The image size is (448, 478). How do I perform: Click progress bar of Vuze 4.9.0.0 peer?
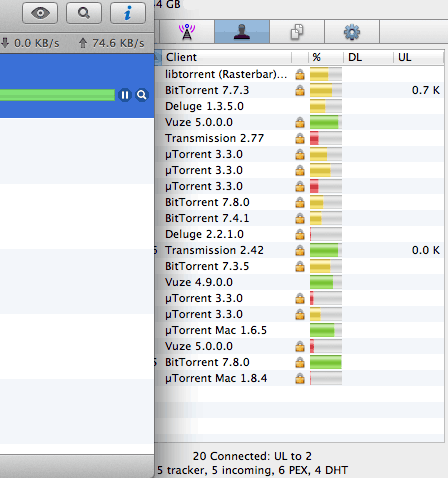pyautogui.click(x=326, y=282)
